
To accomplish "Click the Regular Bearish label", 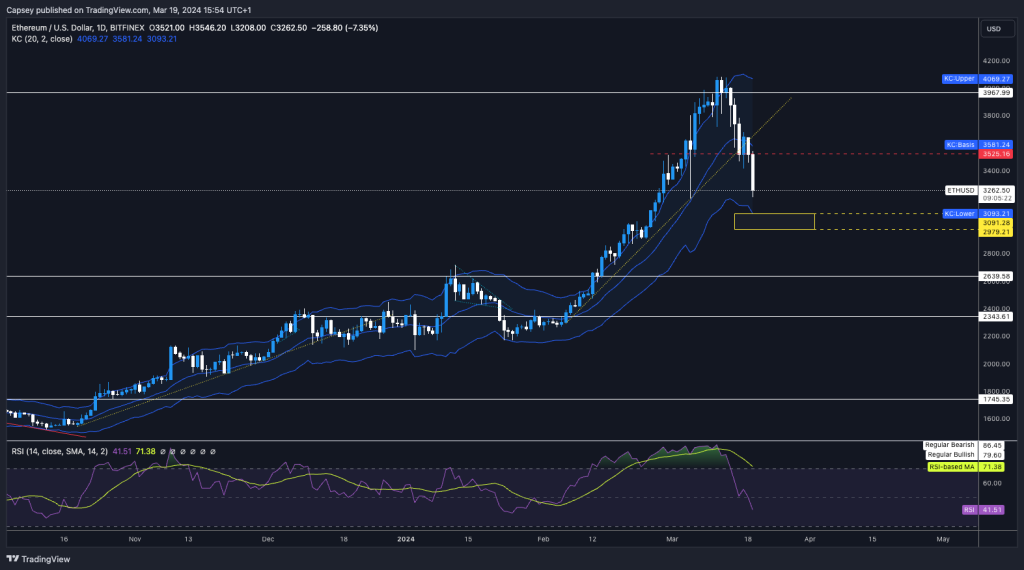I will (949, 444).
